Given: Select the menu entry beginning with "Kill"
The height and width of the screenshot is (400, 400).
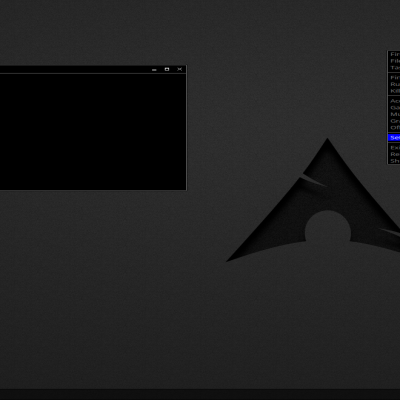Looking at the screenshot, I should pyautogui.click(x=394, y=91).
